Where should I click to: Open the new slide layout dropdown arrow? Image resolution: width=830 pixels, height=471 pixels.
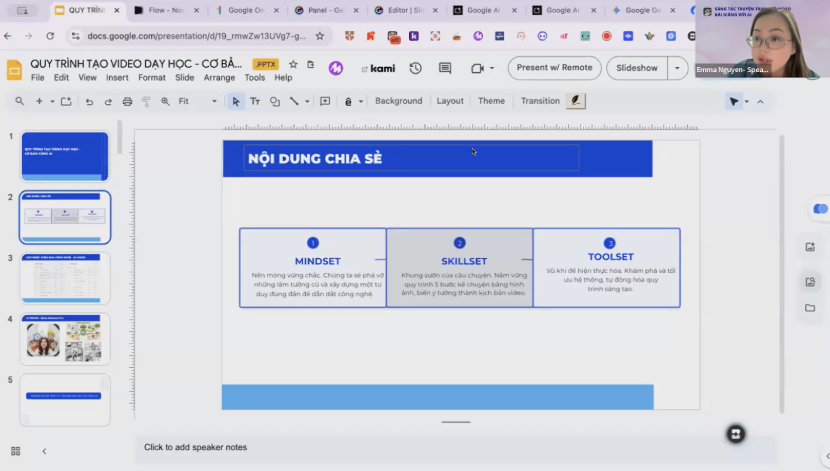tap(50, 101)
